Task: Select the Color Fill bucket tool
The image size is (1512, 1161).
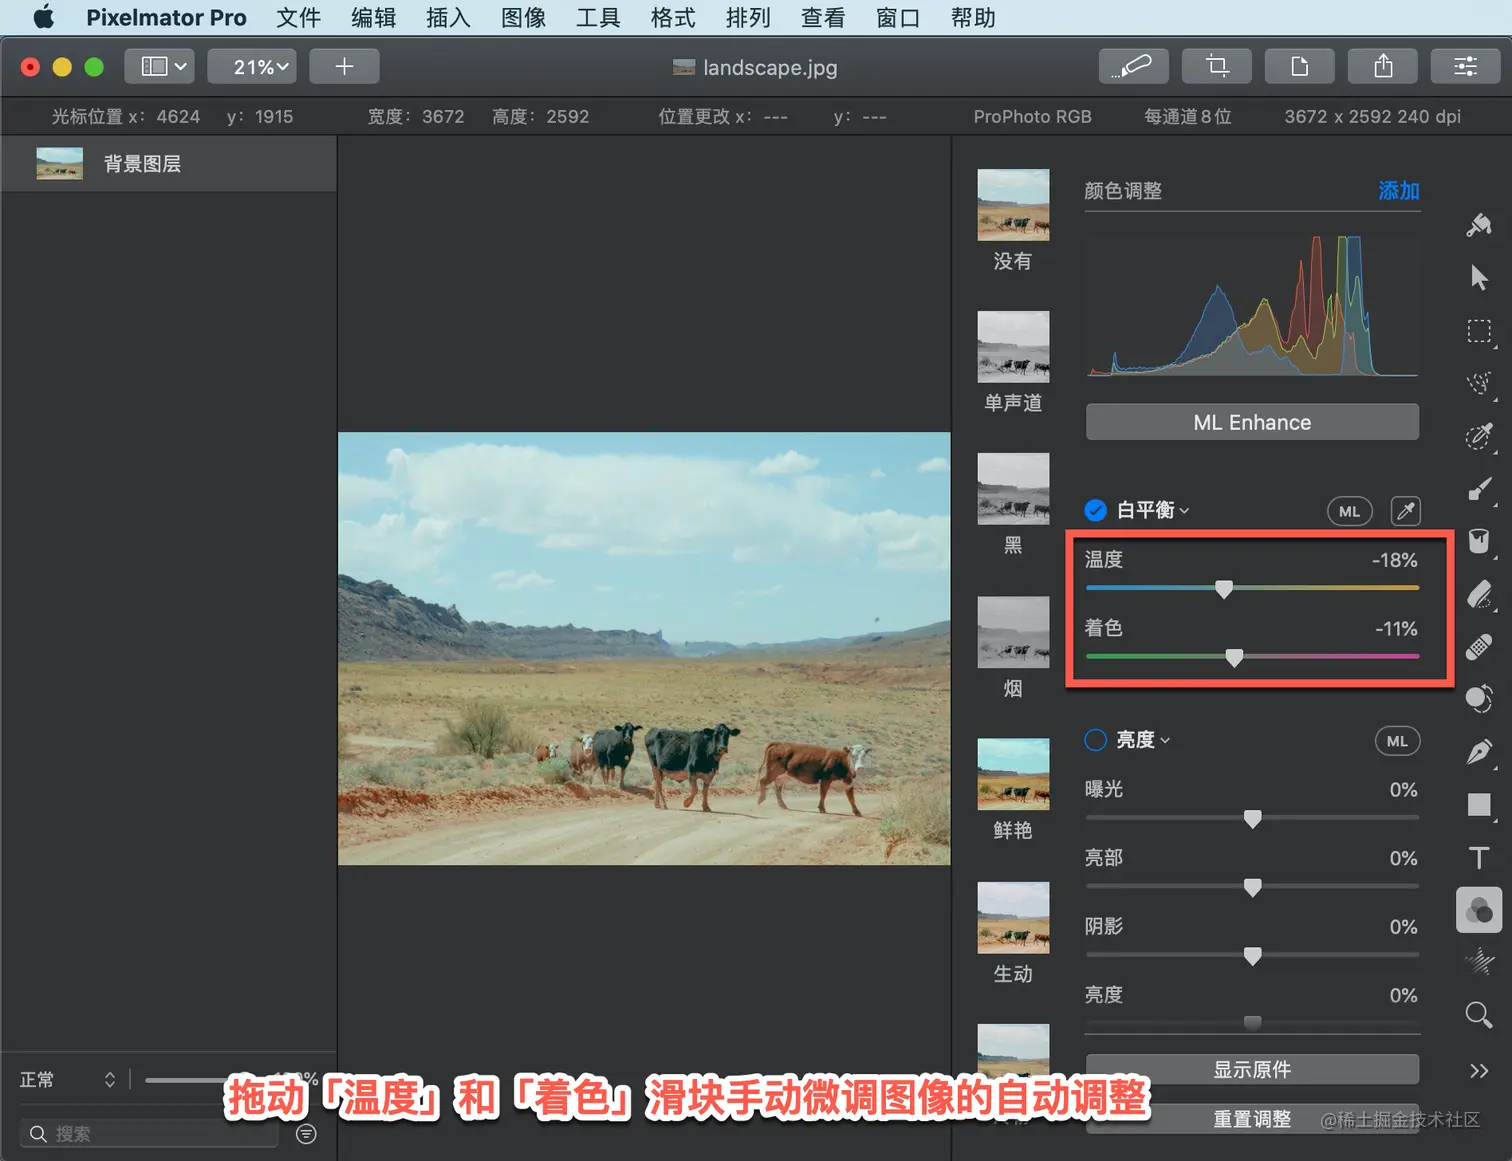Action: point(1479,541)
